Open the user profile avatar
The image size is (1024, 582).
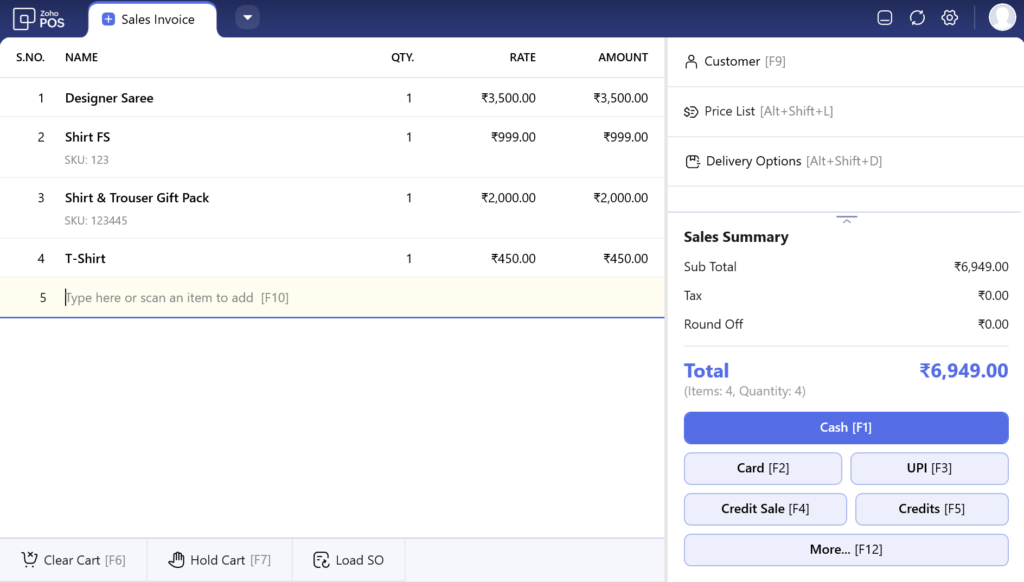(x=1001, y=17)
